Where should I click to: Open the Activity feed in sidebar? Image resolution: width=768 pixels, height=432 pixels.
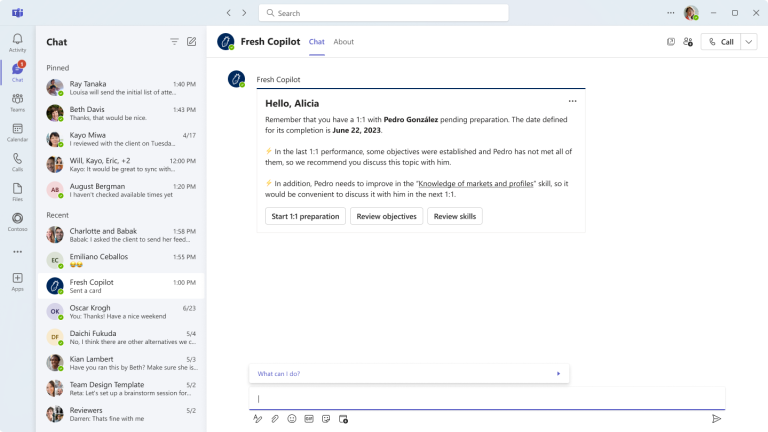pyautogui.click(x=18, y=43)
